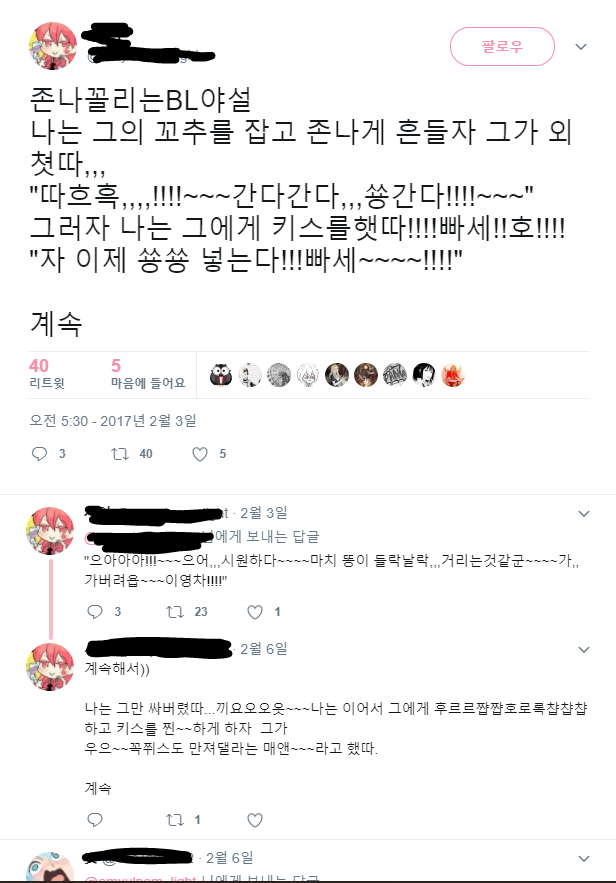616x883 pixels.
Task: Expand options chevron on 2월 3일 reply
Action: click(584, 514)
